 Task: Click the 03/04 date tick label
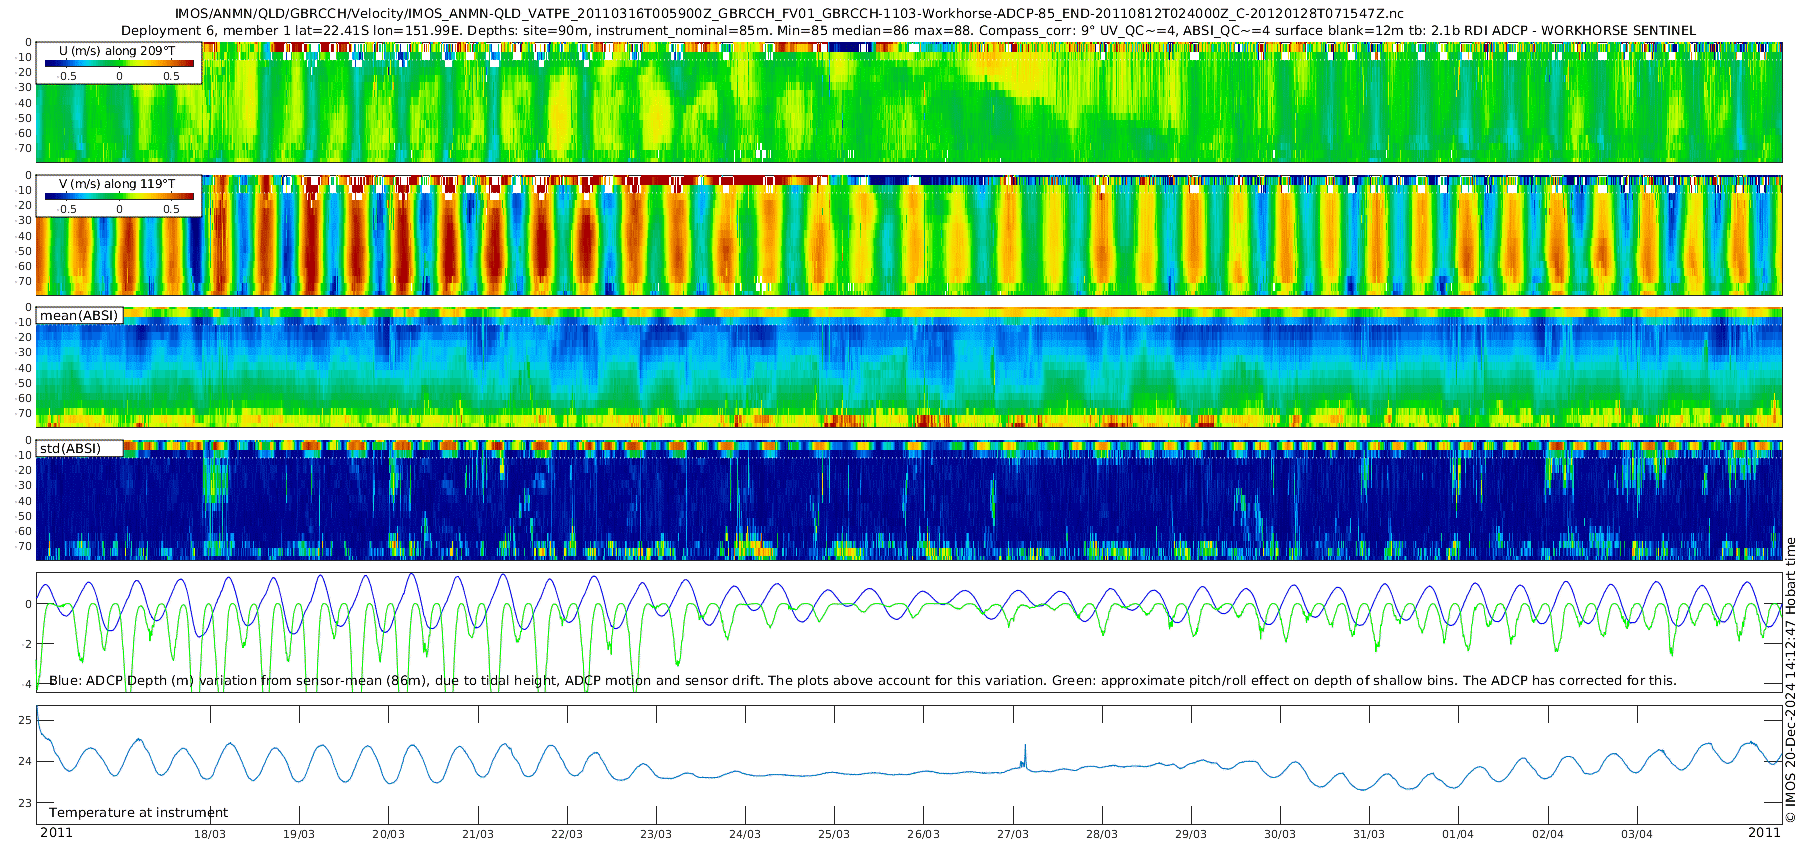pos(1636,834)
